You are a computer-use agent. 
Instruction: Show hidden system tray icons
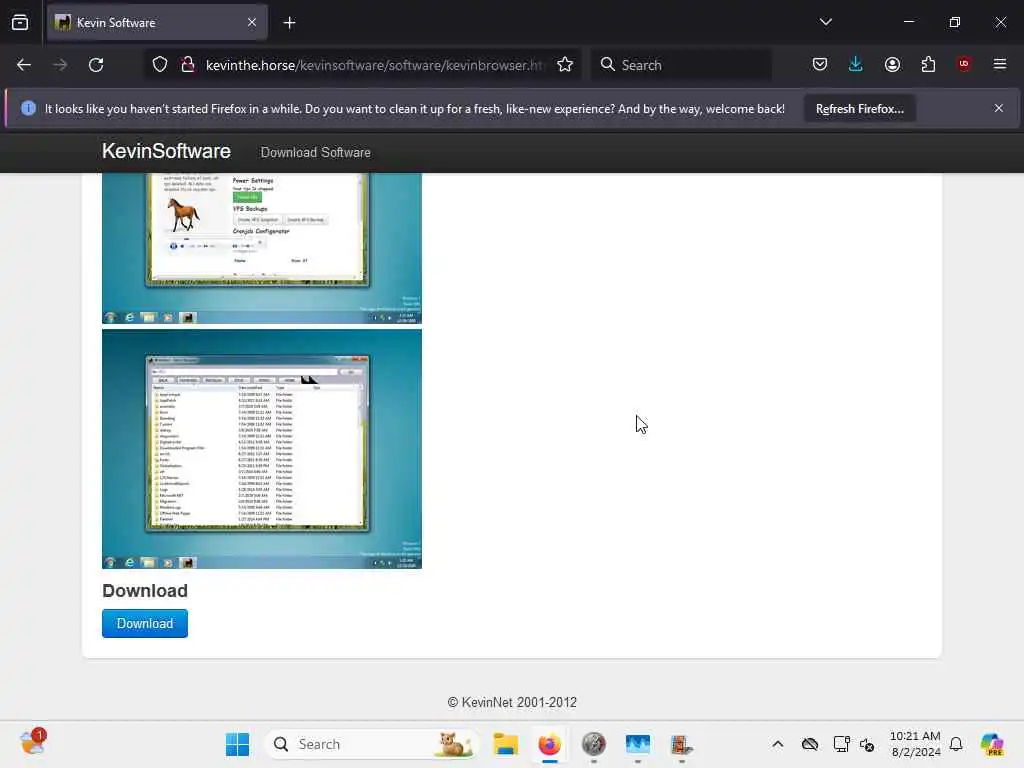777,744
